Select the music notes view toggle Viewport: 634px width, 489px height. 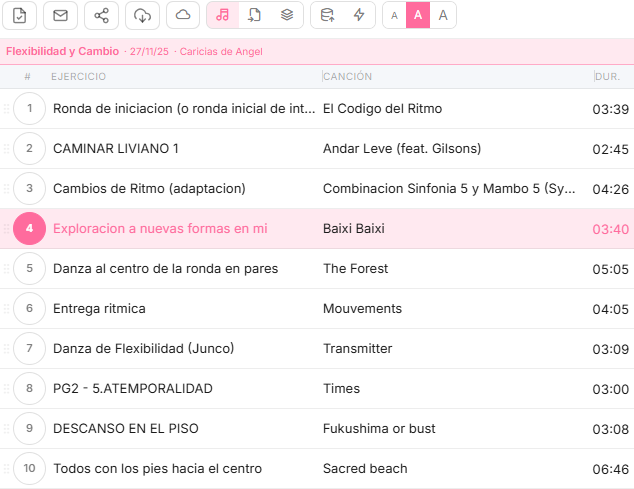(222, 15)
